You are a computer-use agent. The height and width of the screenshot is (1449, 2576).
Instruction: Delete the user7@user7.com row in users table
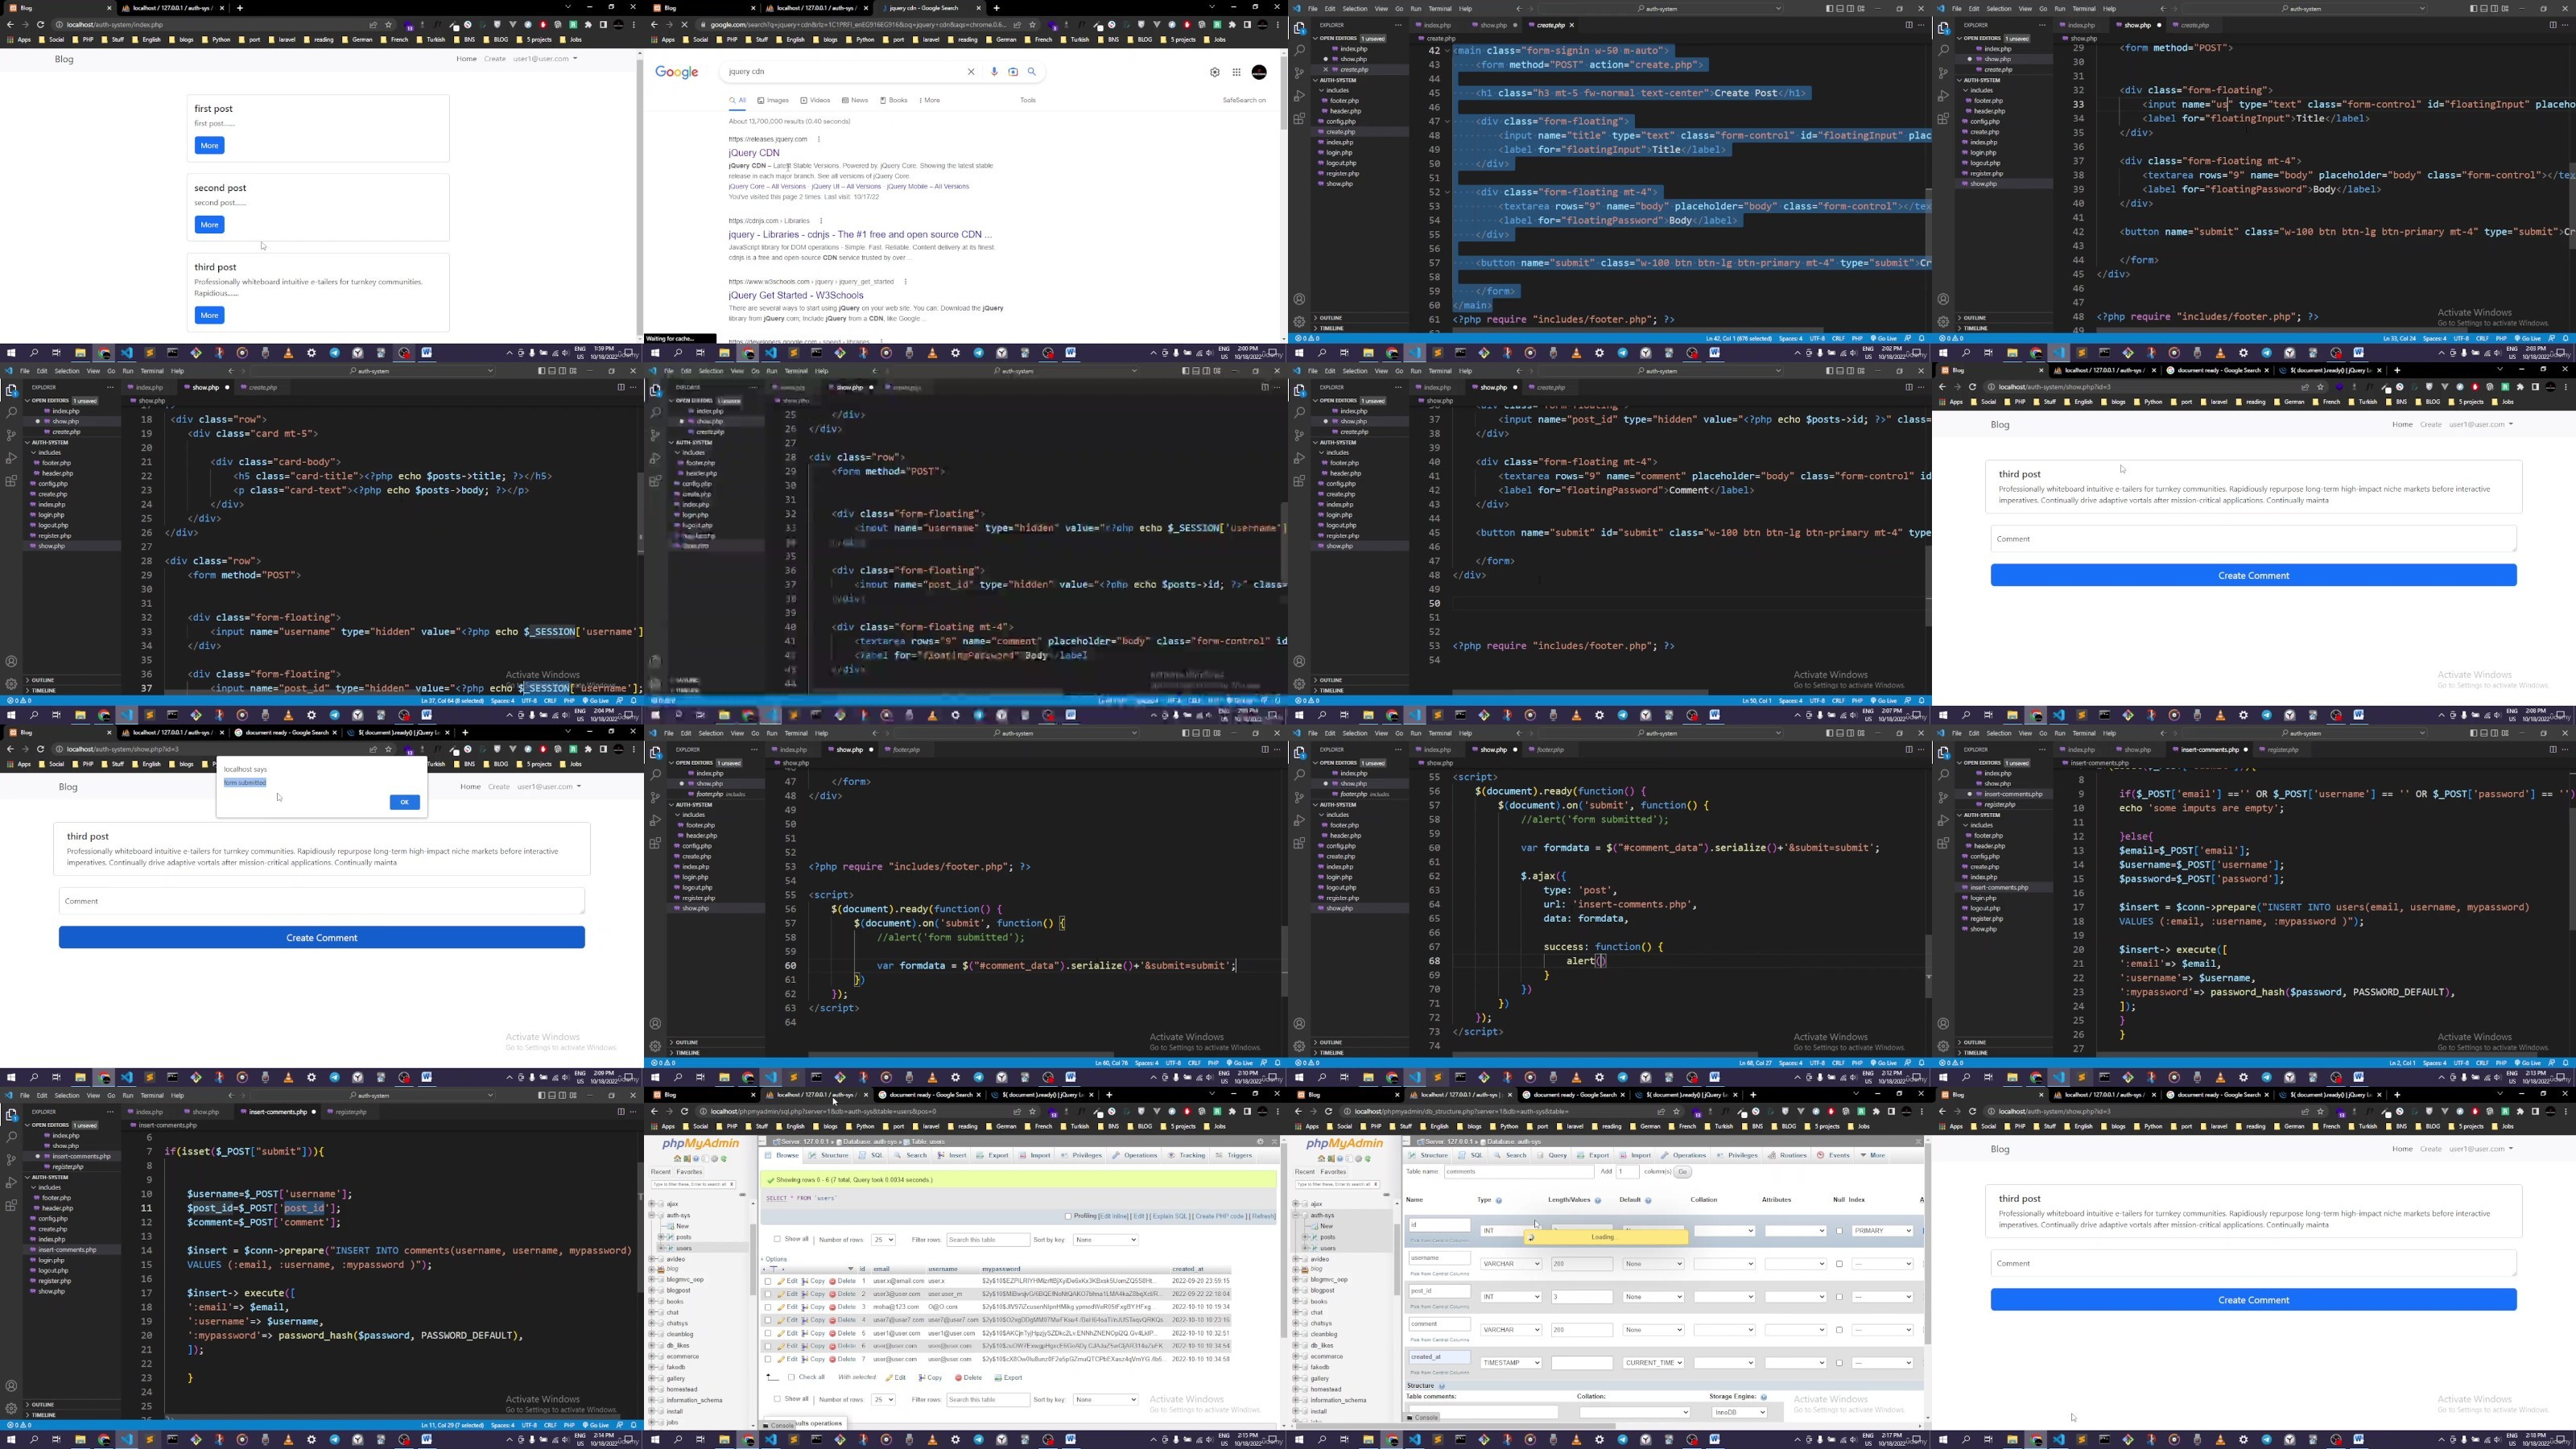click(x=843, y=1320)
